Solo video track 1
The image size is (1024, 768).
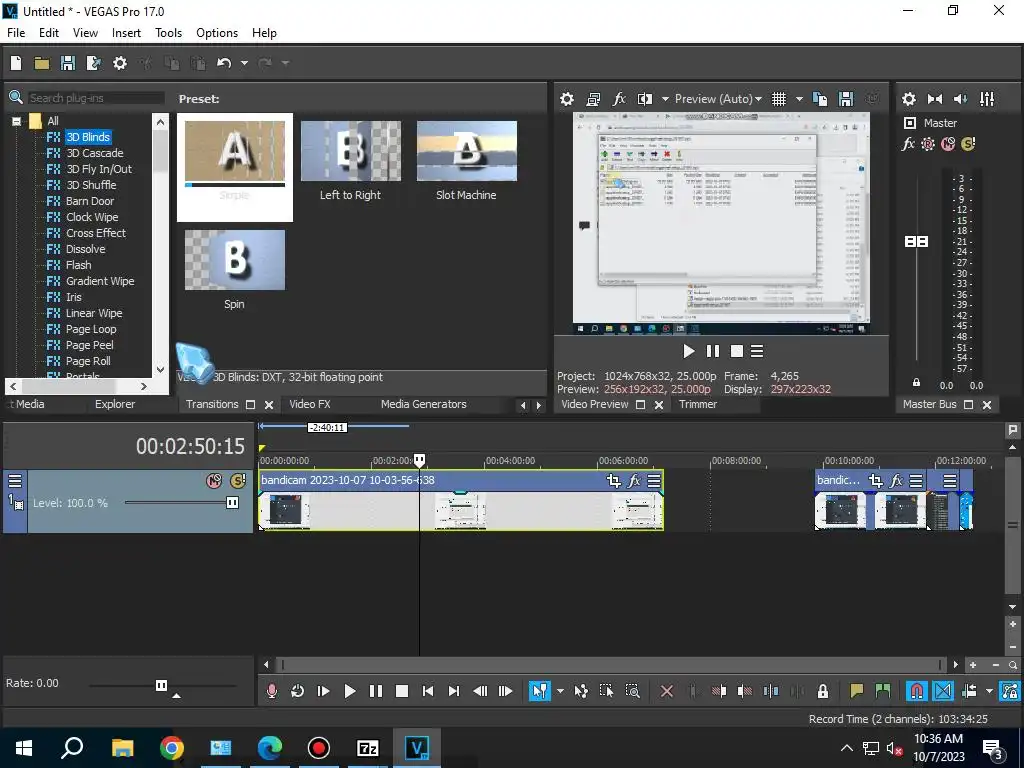(238, 481)
